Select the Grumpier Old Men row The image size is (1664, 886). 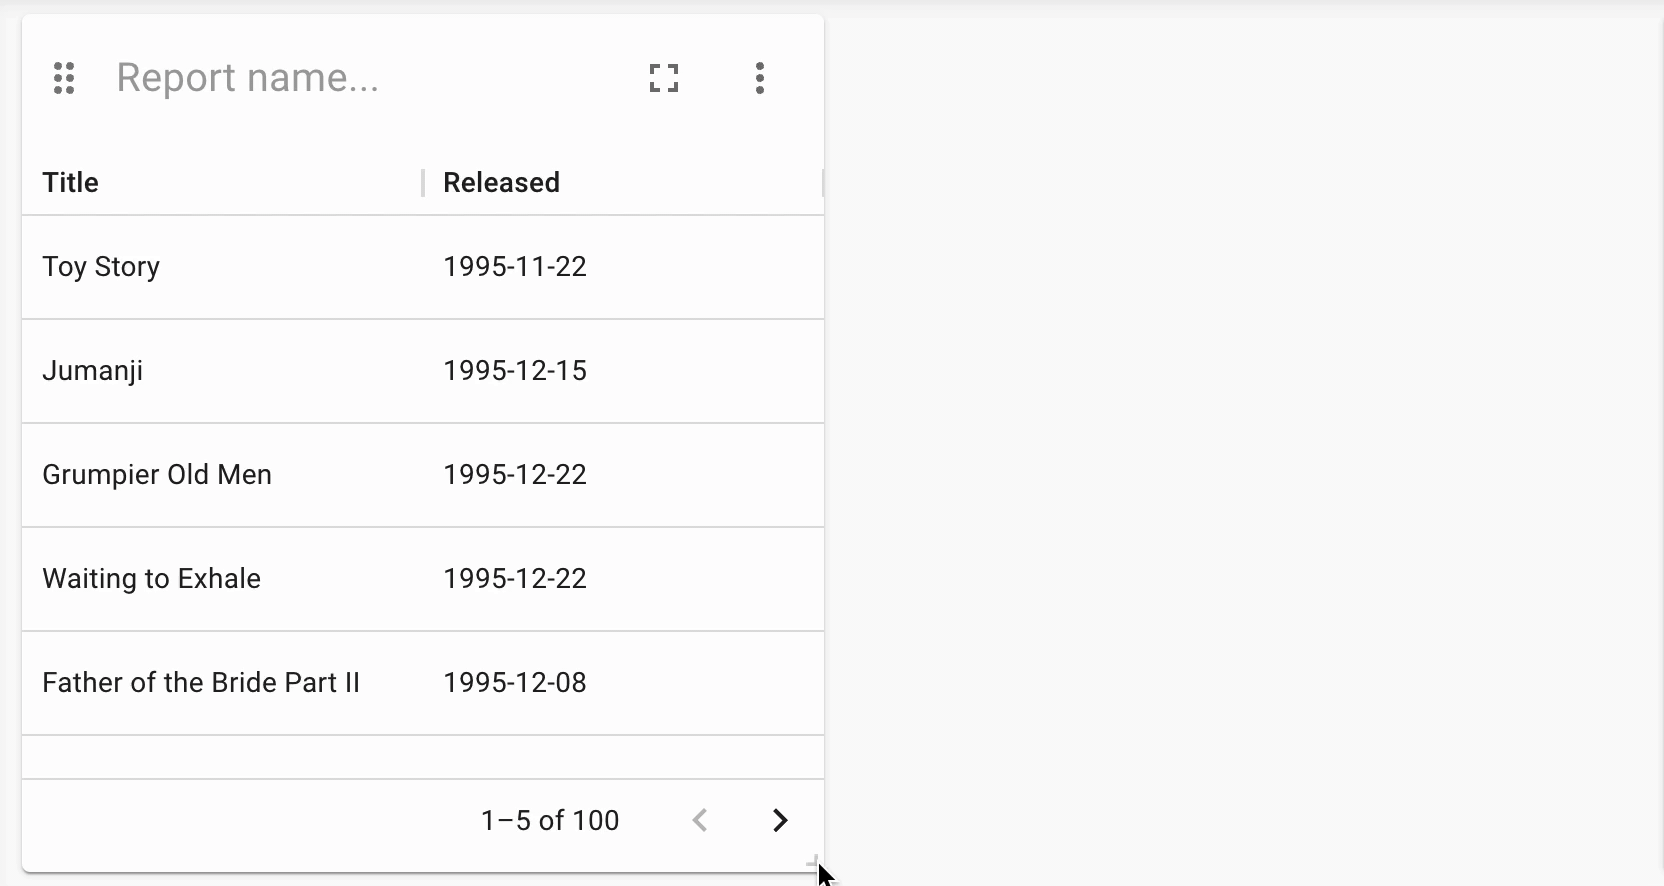pyautogui.click(x=423, y=475)
